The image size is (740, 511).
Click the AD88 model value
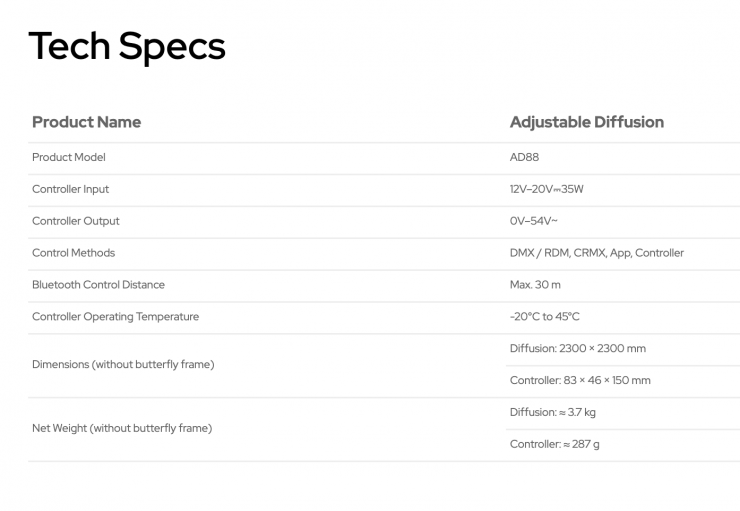tap(524, 157)
